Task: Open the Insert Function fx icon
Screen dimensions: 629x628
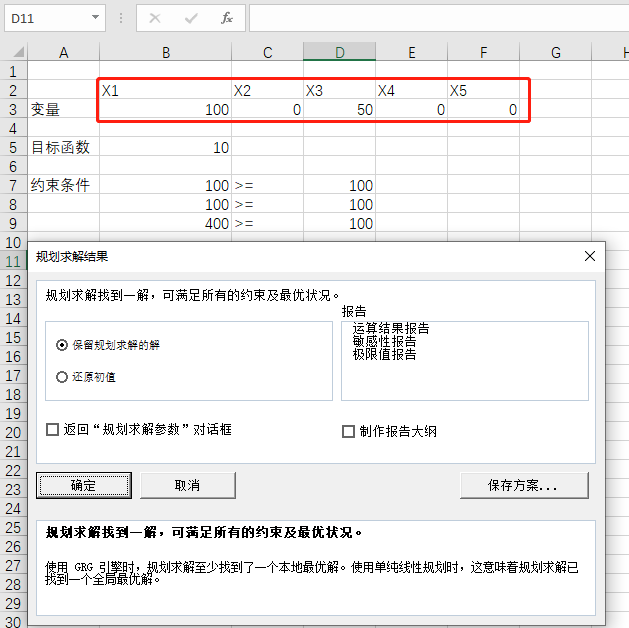Action: pos(226,18)
